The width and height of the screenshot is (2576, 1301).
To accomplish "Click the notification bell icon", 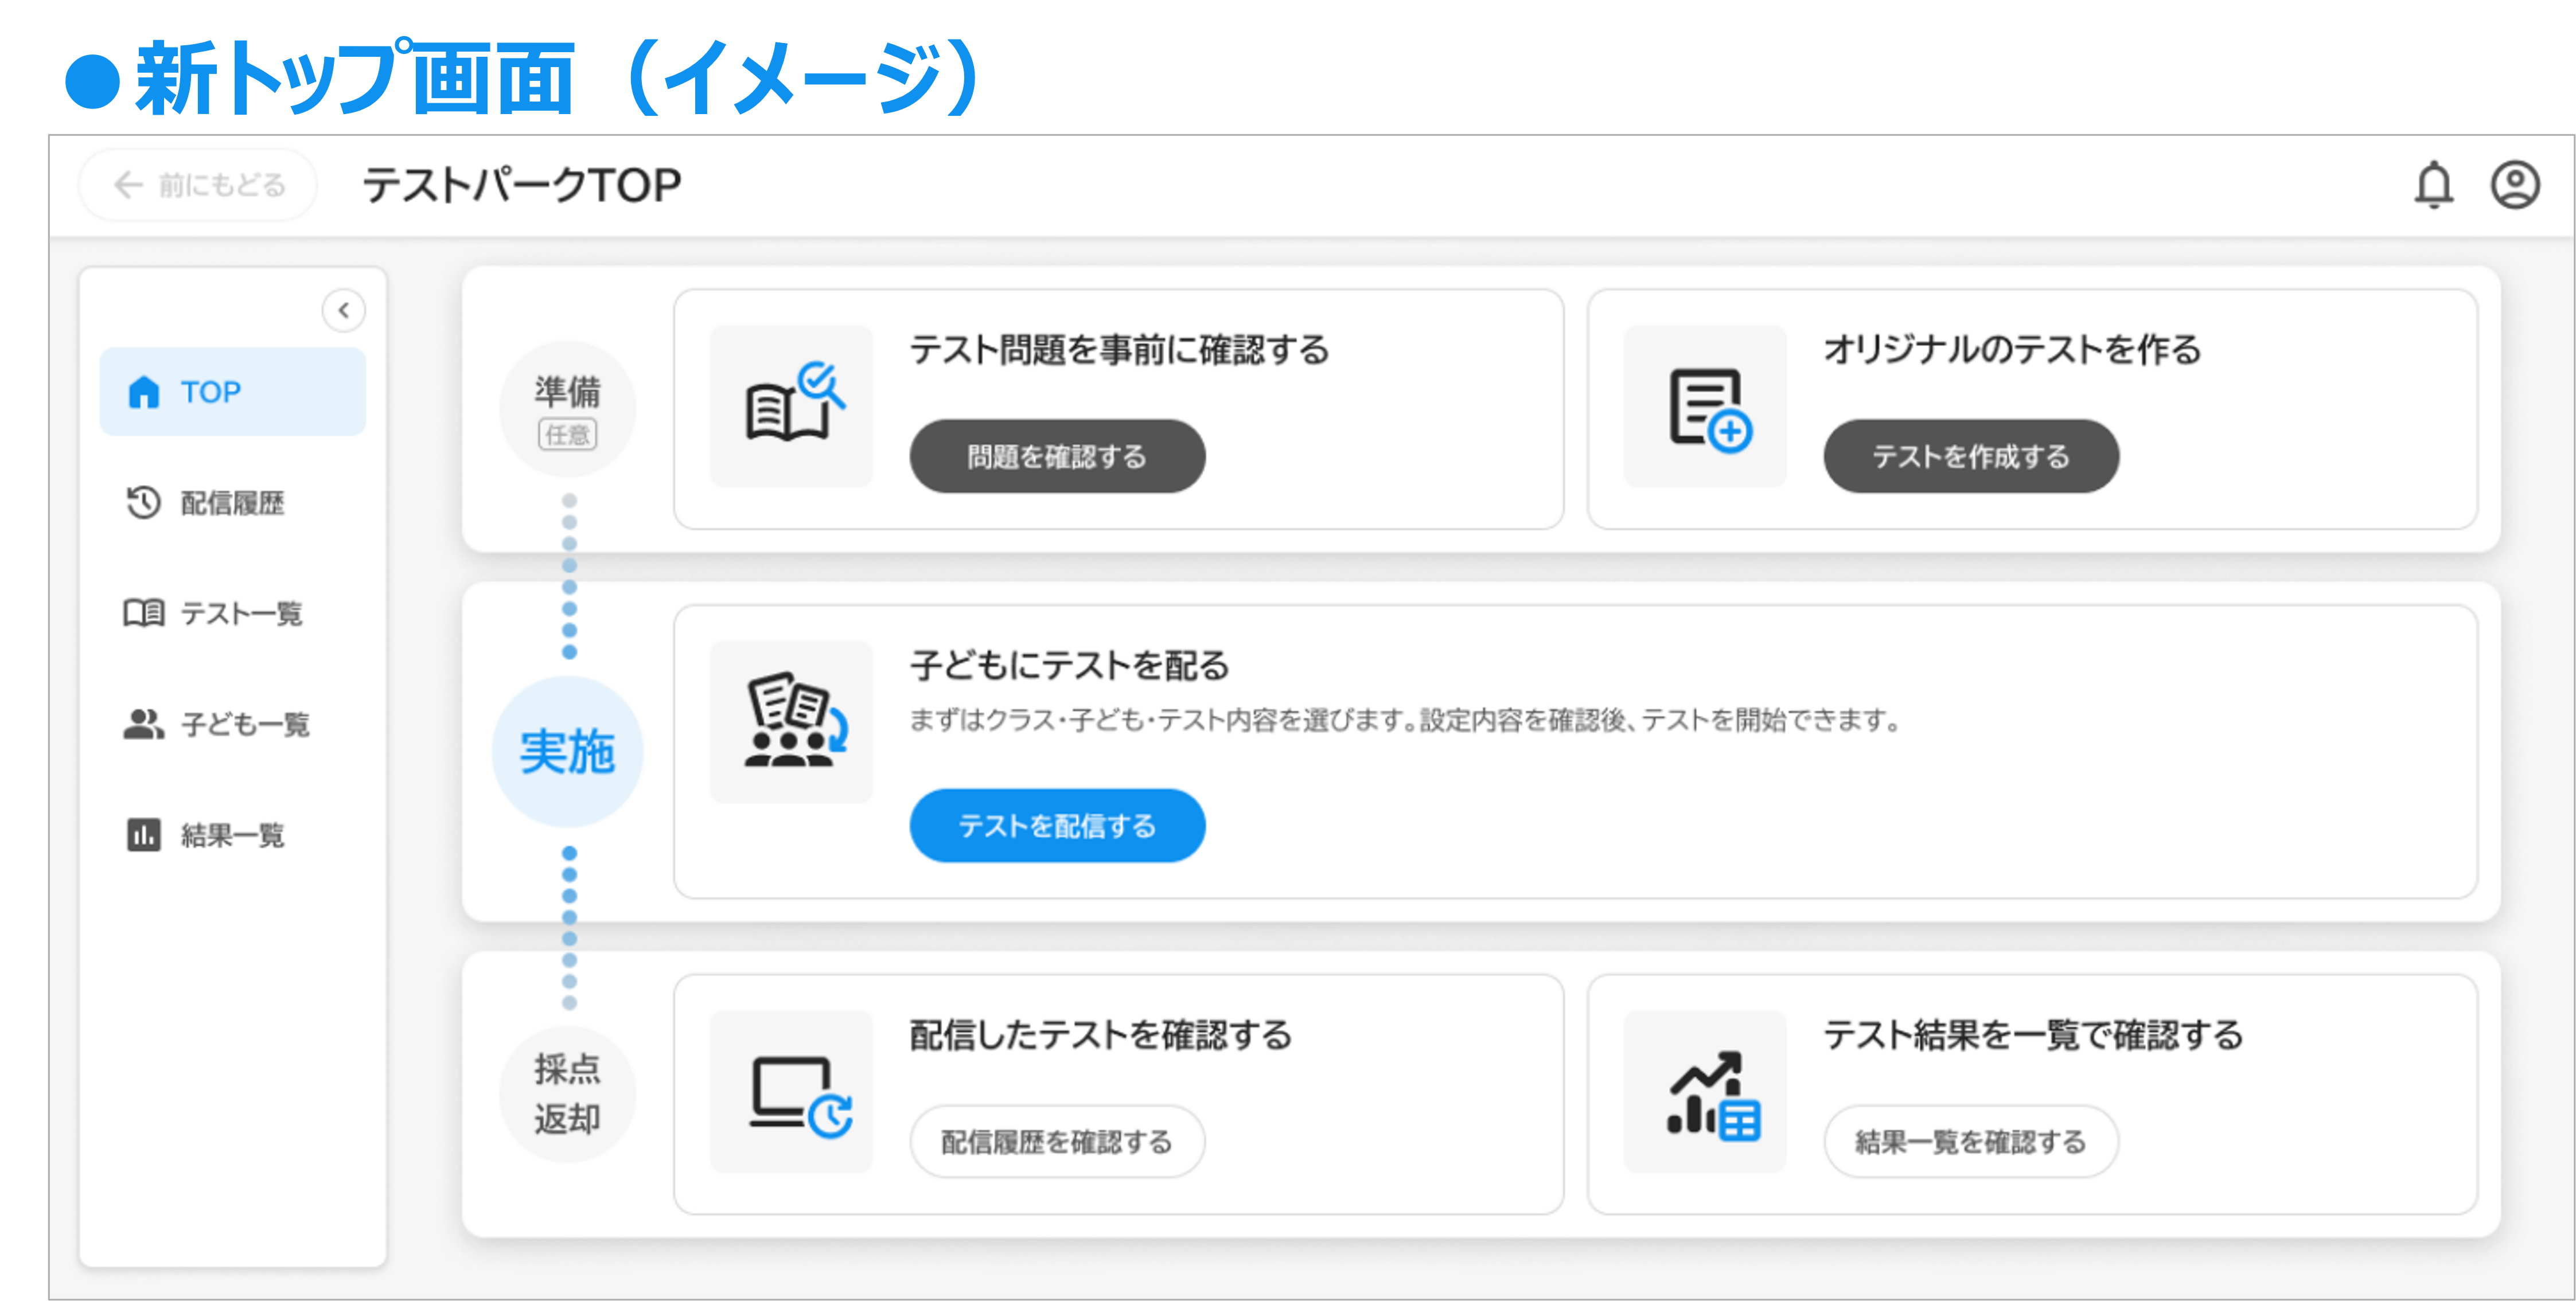I will point(2433,185).
